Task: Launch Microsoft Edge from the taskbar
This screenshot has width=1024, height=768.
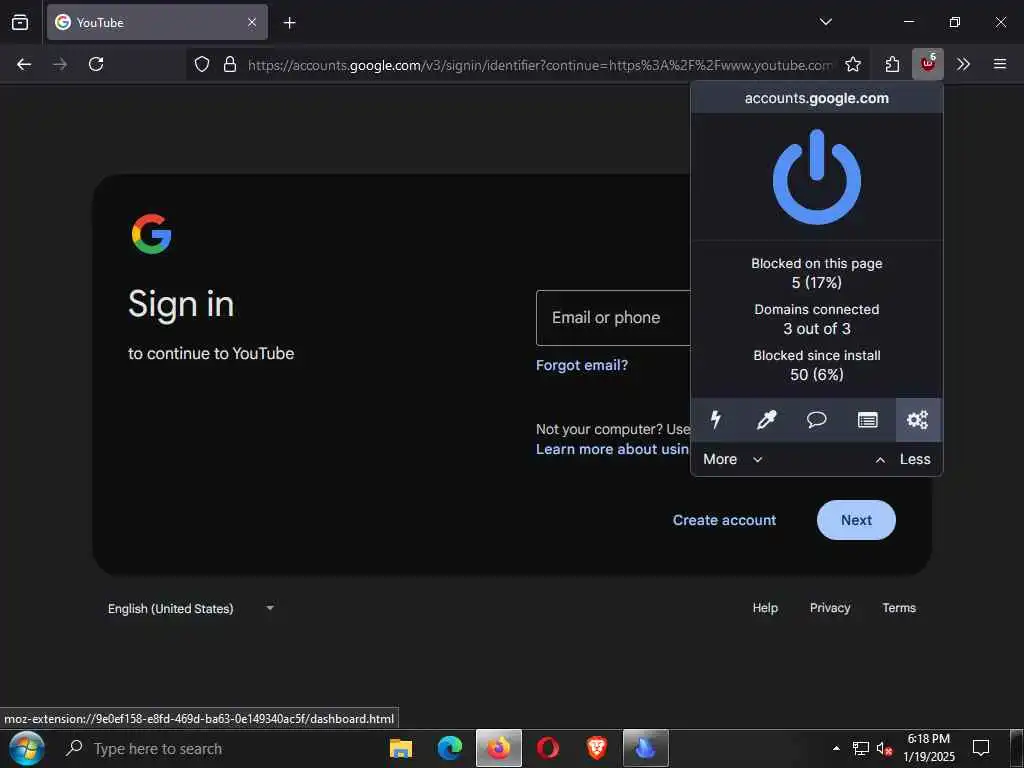Action: 449,748
